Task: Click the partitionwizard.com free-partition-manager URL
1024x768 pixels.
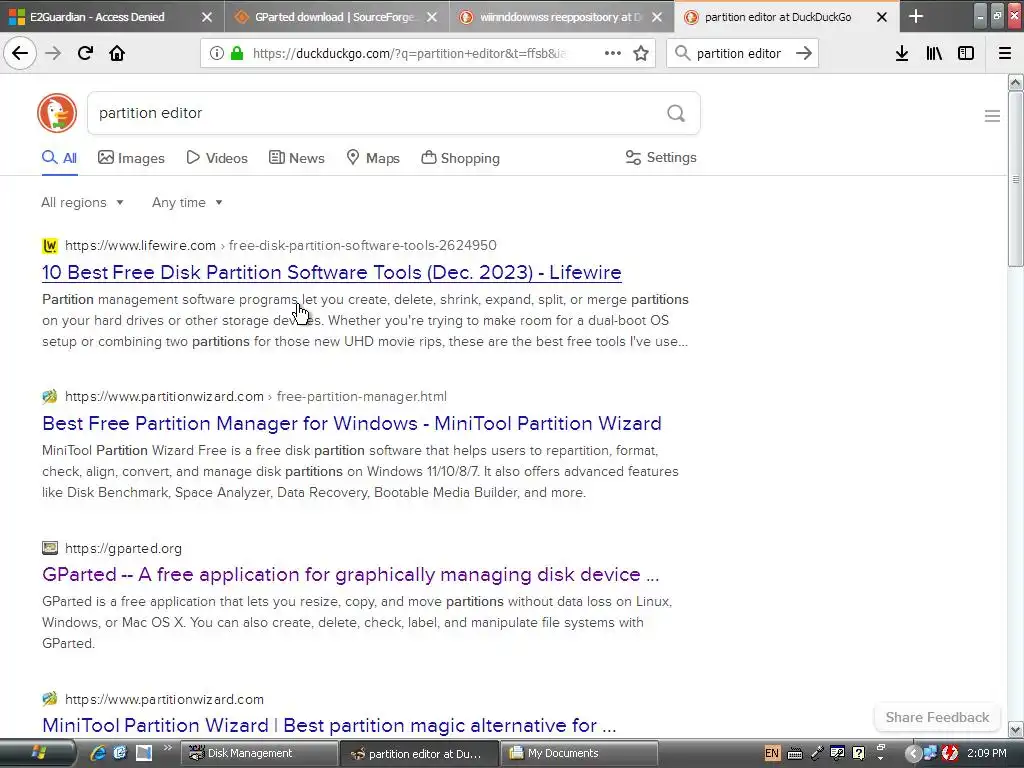Action: (256, 396)
